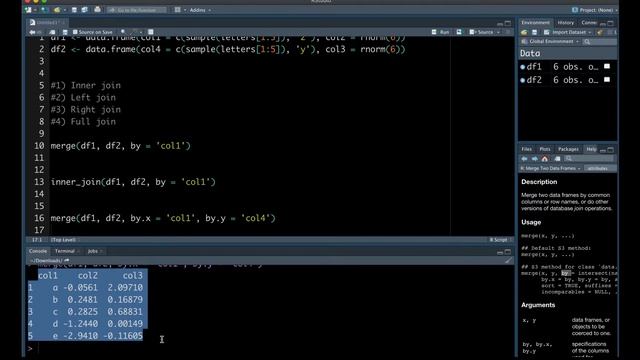
Task: Open the Source button dropdown arrow
Action: 498,32
